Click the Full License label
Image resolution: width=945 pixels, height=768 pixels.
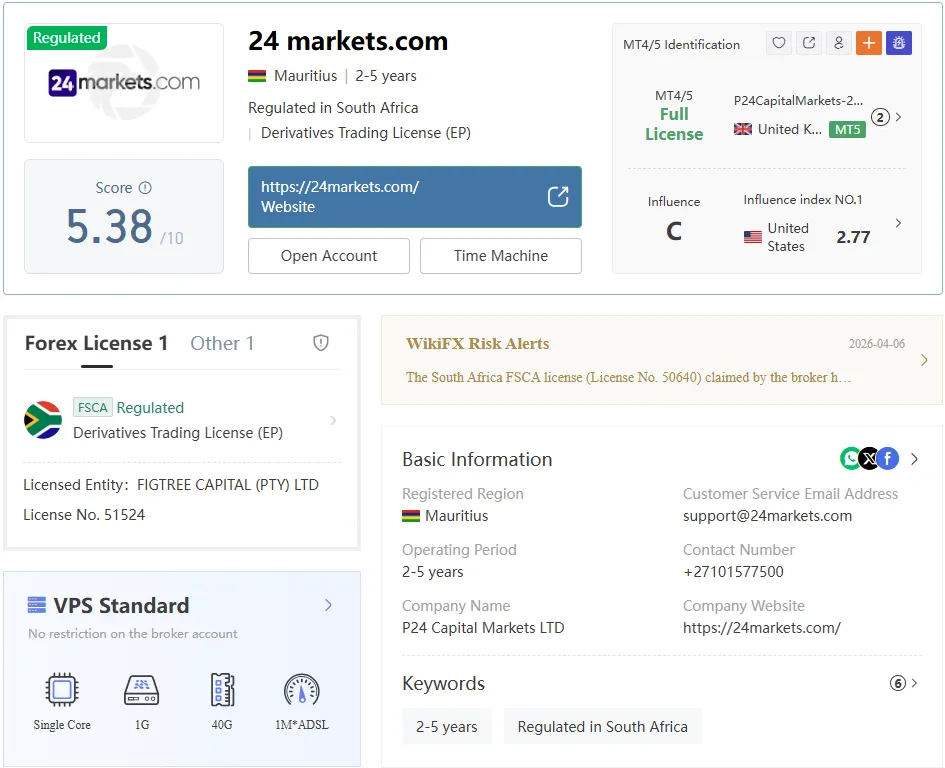(674, 124)
